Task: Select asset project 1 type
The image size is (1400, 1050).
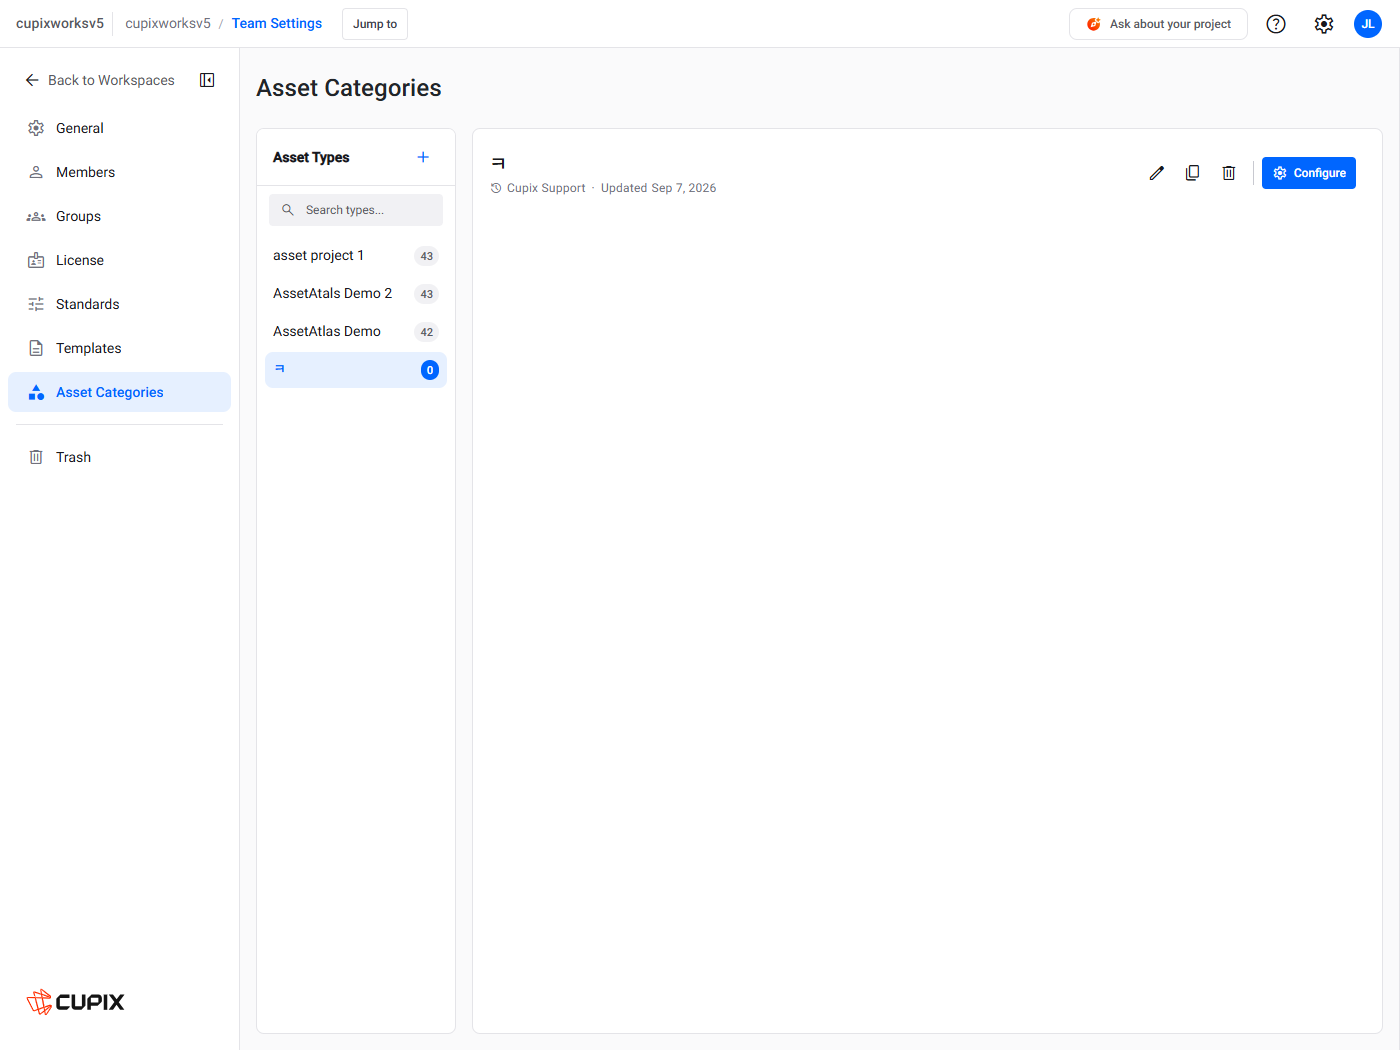Action: click(x=356, y=256)
